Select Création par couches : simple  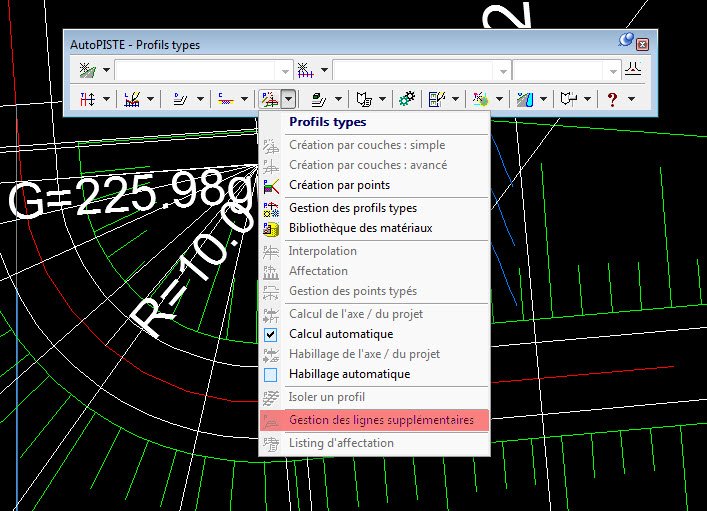click(375, 145)
